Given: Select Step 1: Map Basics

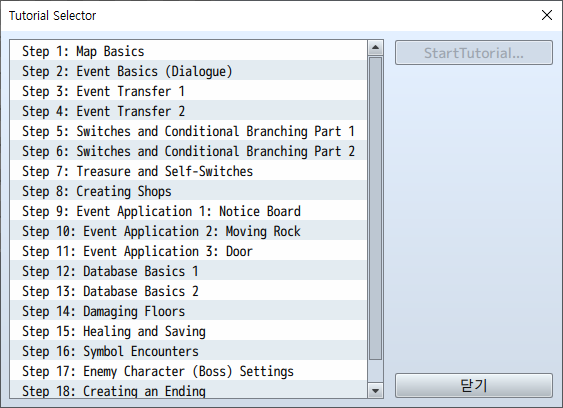Looking at the screenshot, I should [x=189, y=51].
